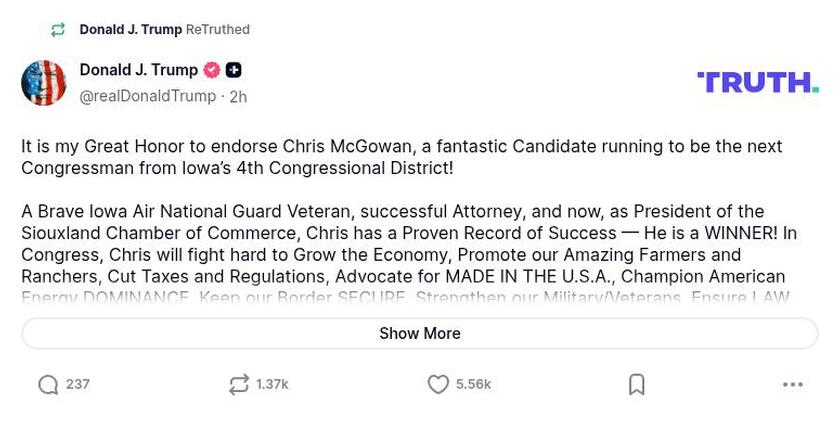
Task: Click the 5.56k likes count
Action: (473, 385)
